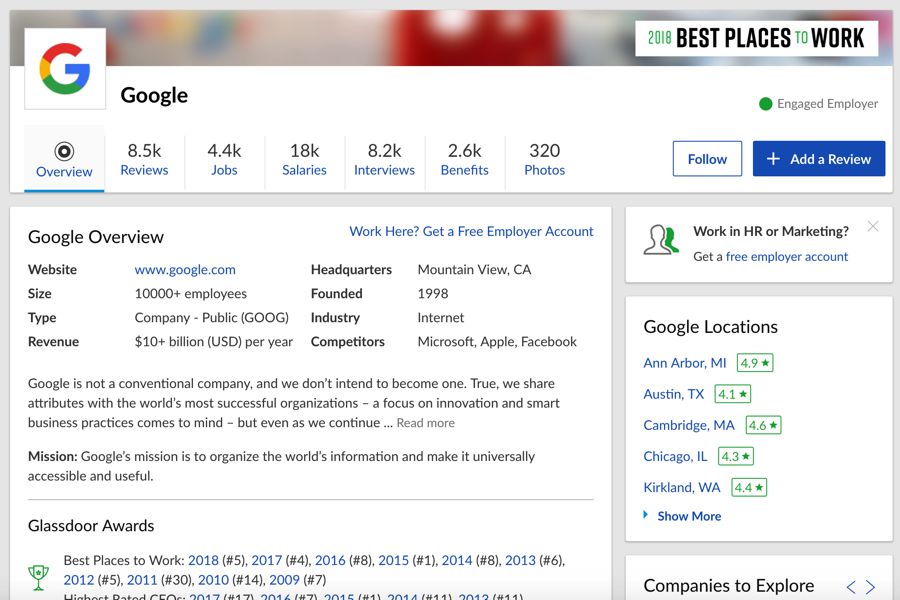
Task: Click the $10+ billion (USD) revenue value
Action: pyautogui.click(x=214, y=342)
